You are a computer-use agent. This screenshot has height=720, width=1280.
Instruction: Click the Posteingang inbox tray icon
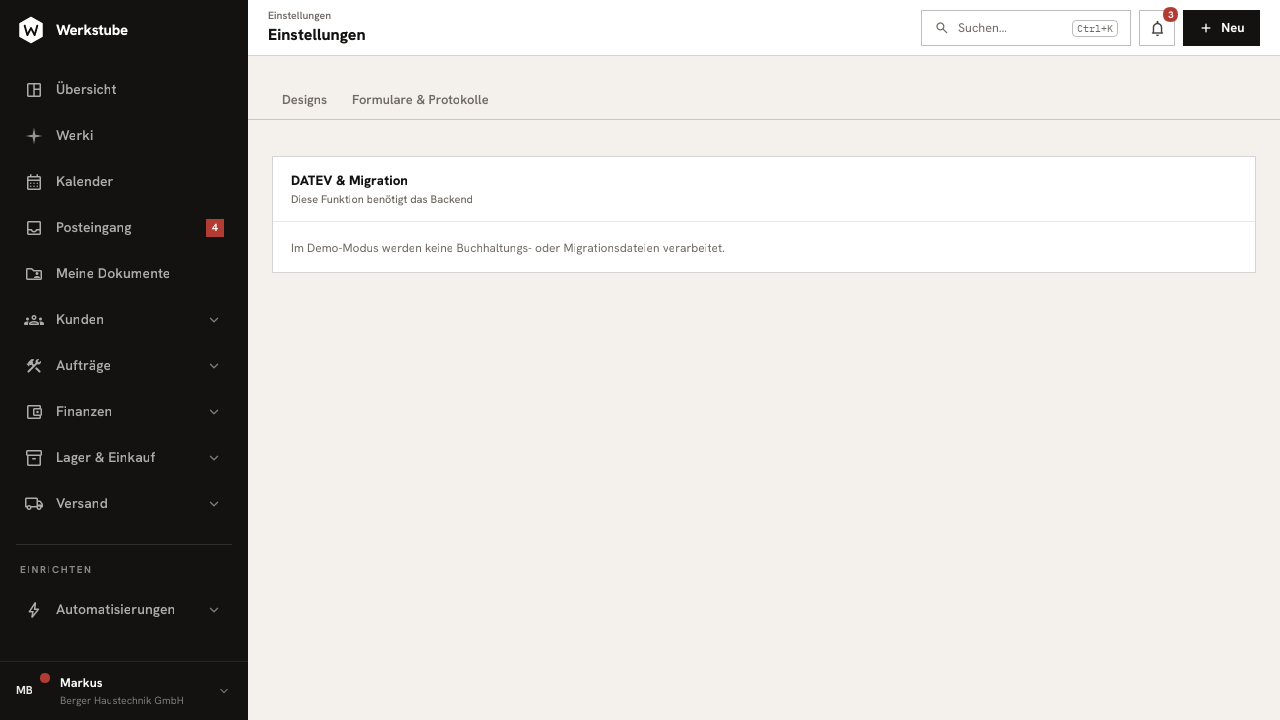(x=34, y=228)
